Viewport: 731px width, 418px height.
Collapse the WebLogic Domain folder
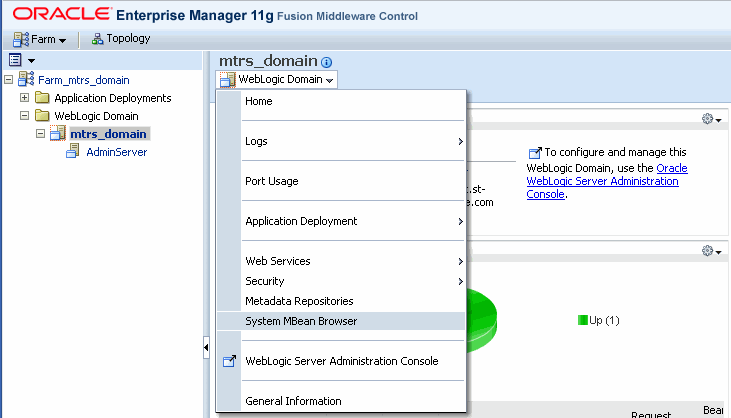[x=24, y=115]
